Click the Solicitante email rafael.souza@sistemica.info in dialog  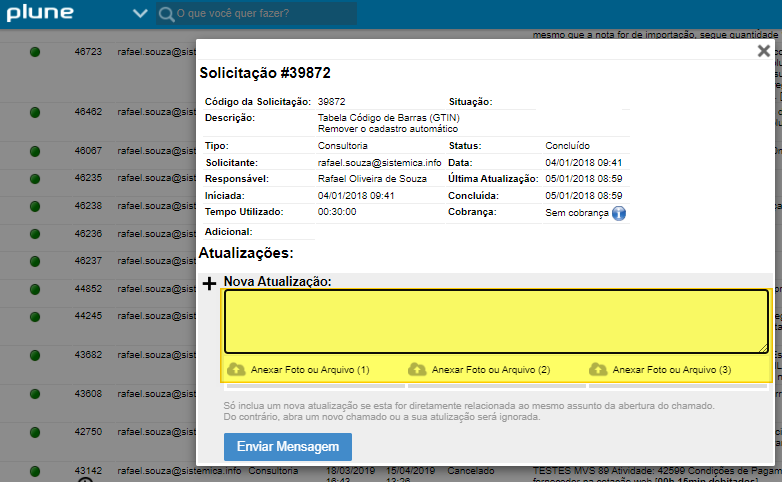pyautogui.click(x=380, y=163)
